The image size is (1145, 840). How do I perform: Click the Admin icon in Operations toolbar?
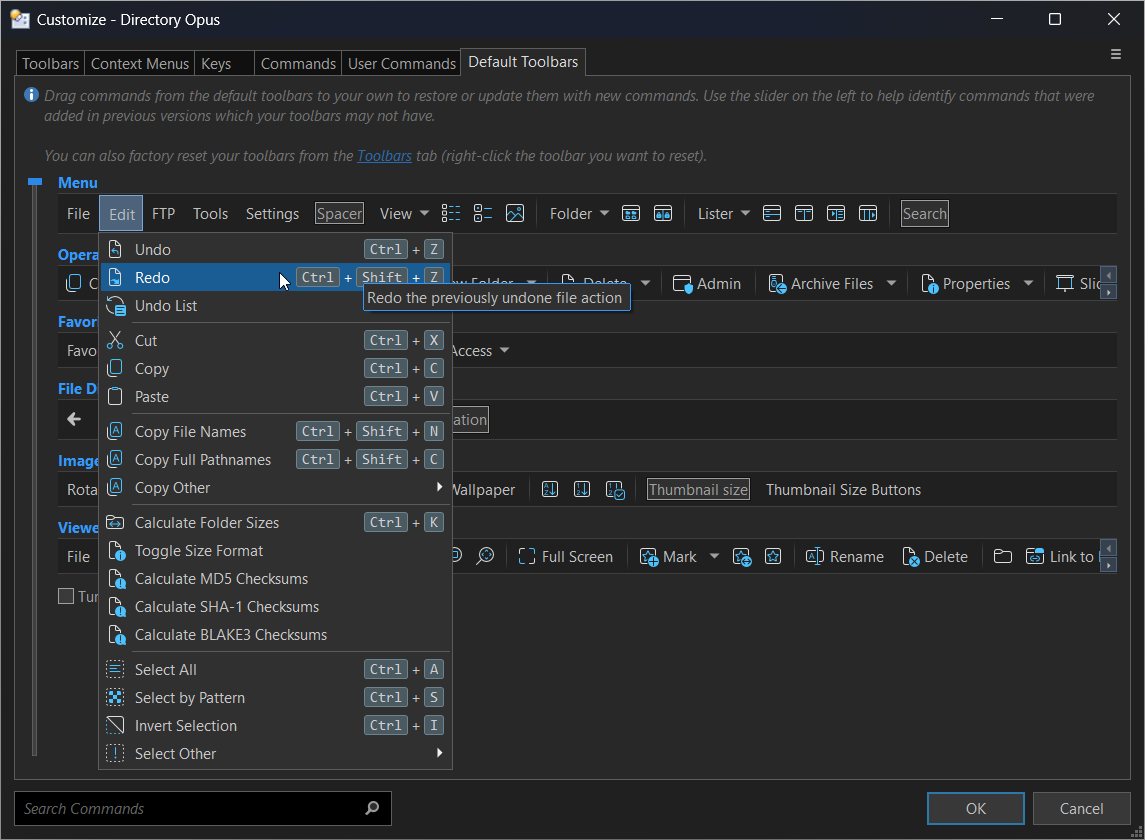[x=682, y=284]
